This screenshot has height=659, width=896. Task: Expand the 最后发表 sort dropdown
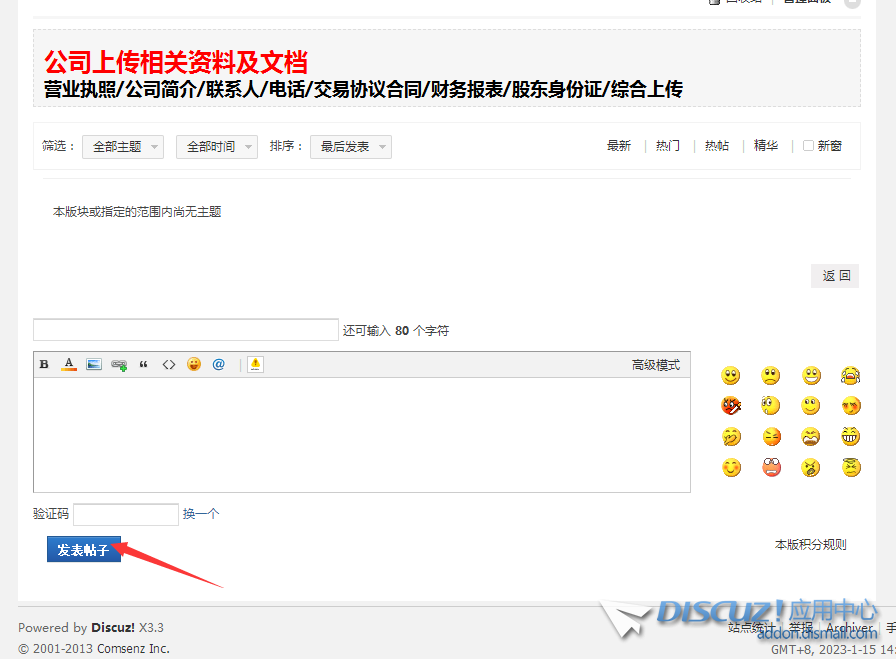click(x=350, y=147)
